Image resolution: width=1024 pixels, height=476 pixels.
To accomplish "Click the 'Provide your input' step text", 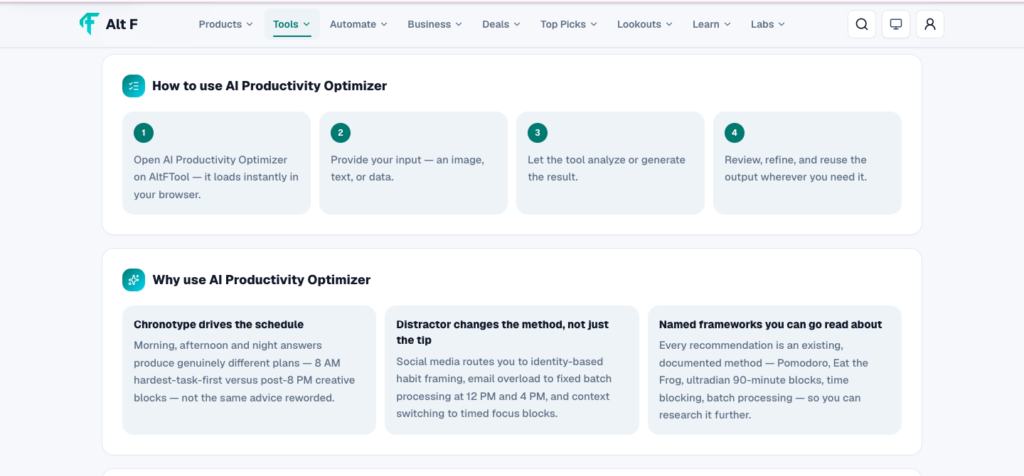I will coord(408,168).
